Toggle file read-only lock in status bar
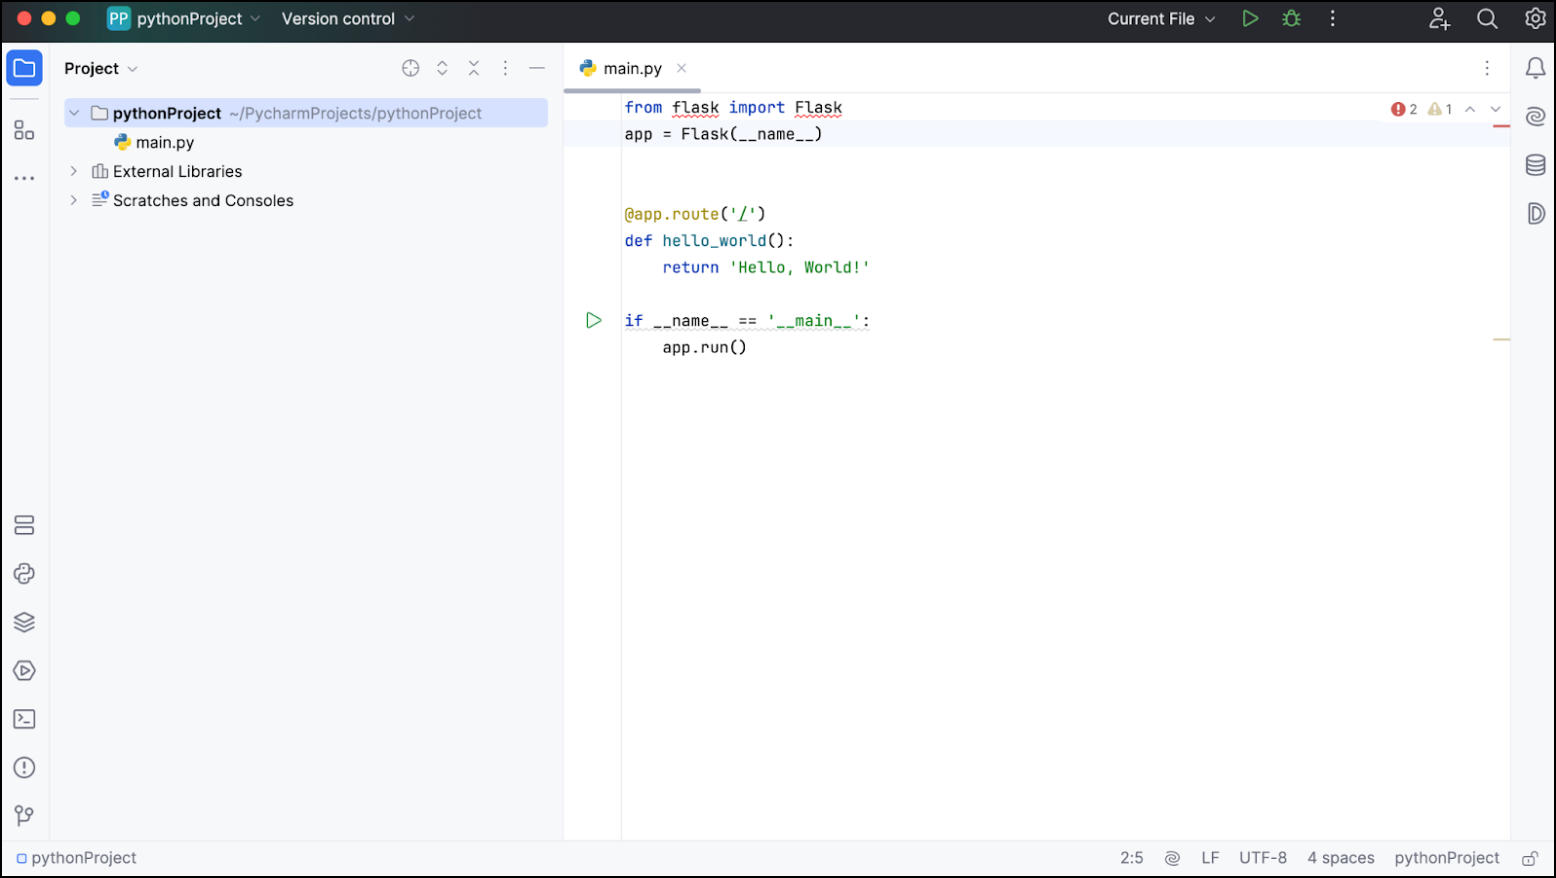Screen dimensions: 1556x878 pyautogui.click(x=1530, y=858)
